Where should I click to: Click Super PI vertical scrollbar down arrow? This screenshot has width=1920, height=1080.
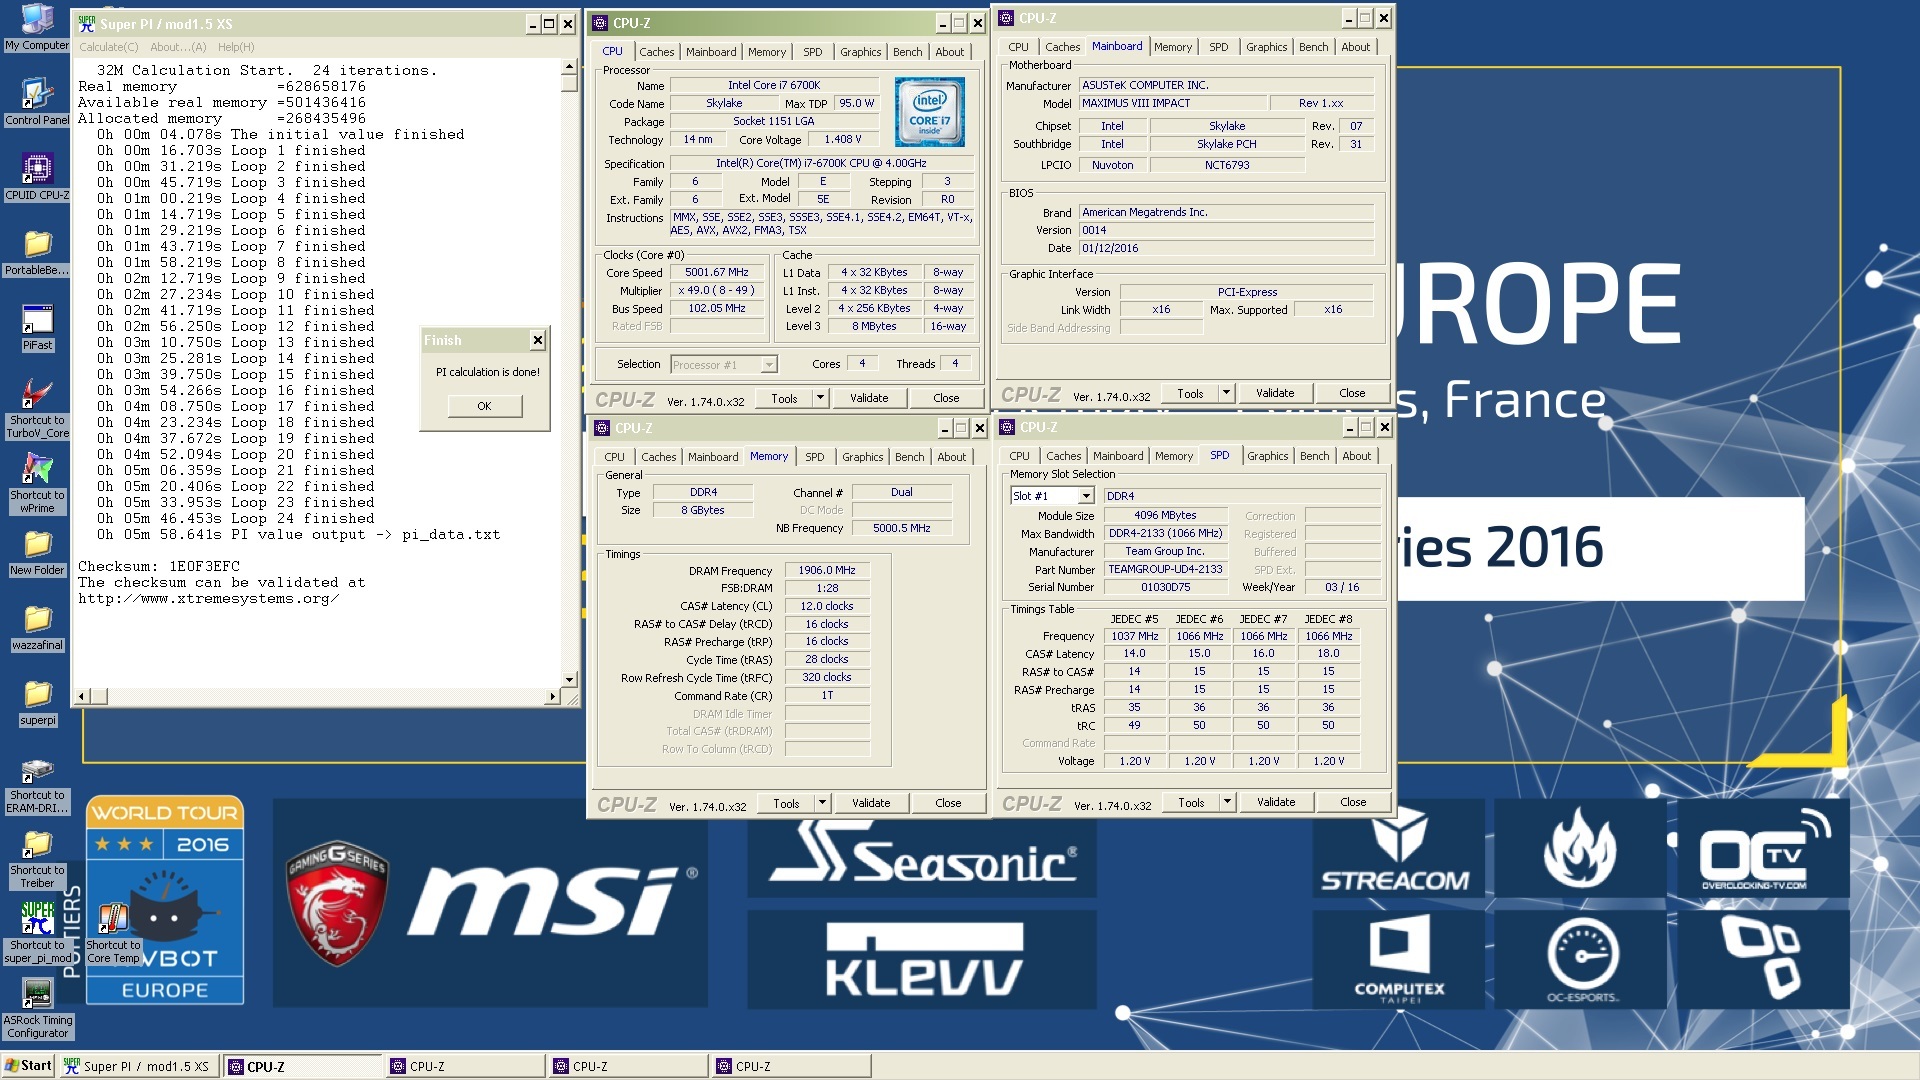click(x=569, y=679)
